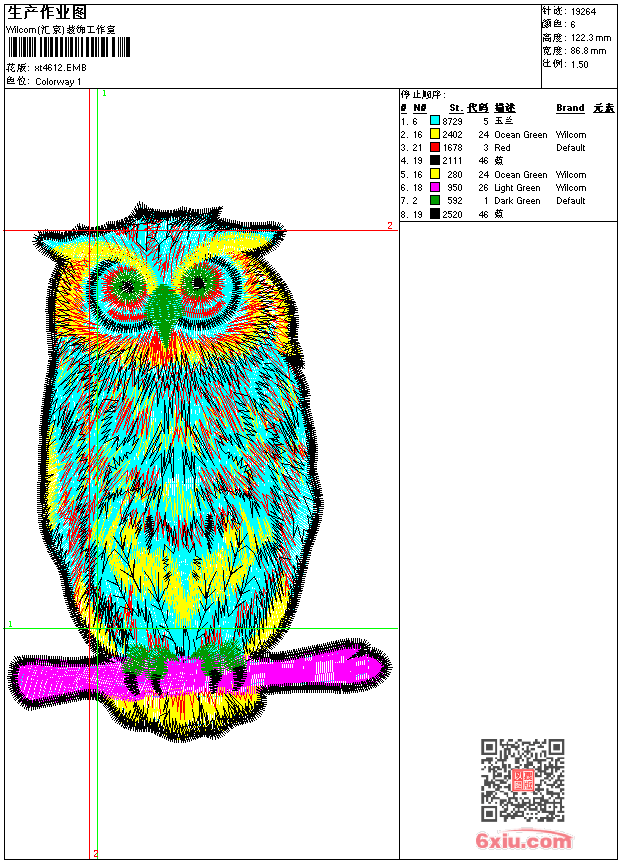Select the black swatch in stop 8

(435, 214)
